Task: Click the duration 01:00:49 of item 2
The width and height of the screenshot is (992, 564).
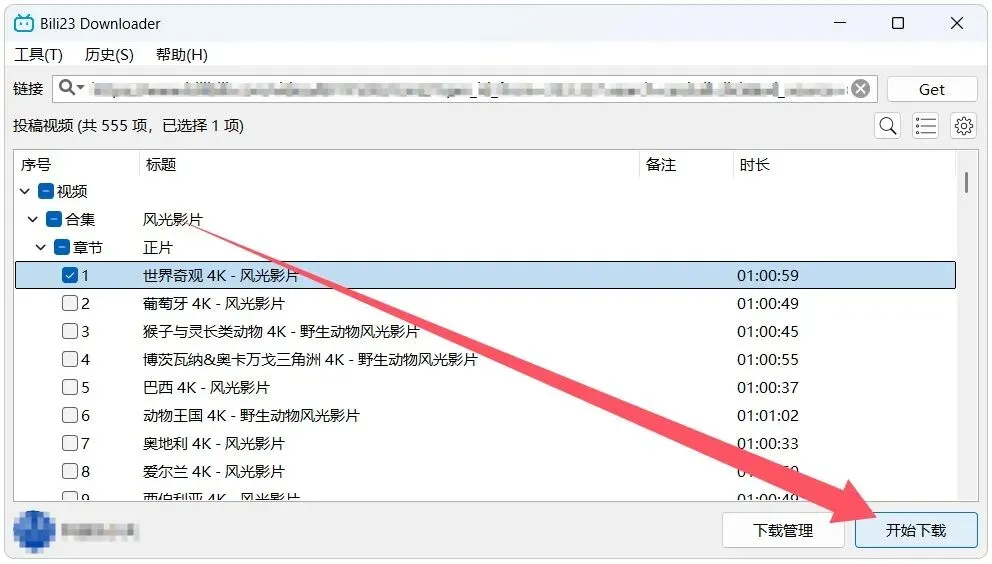Action: tap(767, 303)
